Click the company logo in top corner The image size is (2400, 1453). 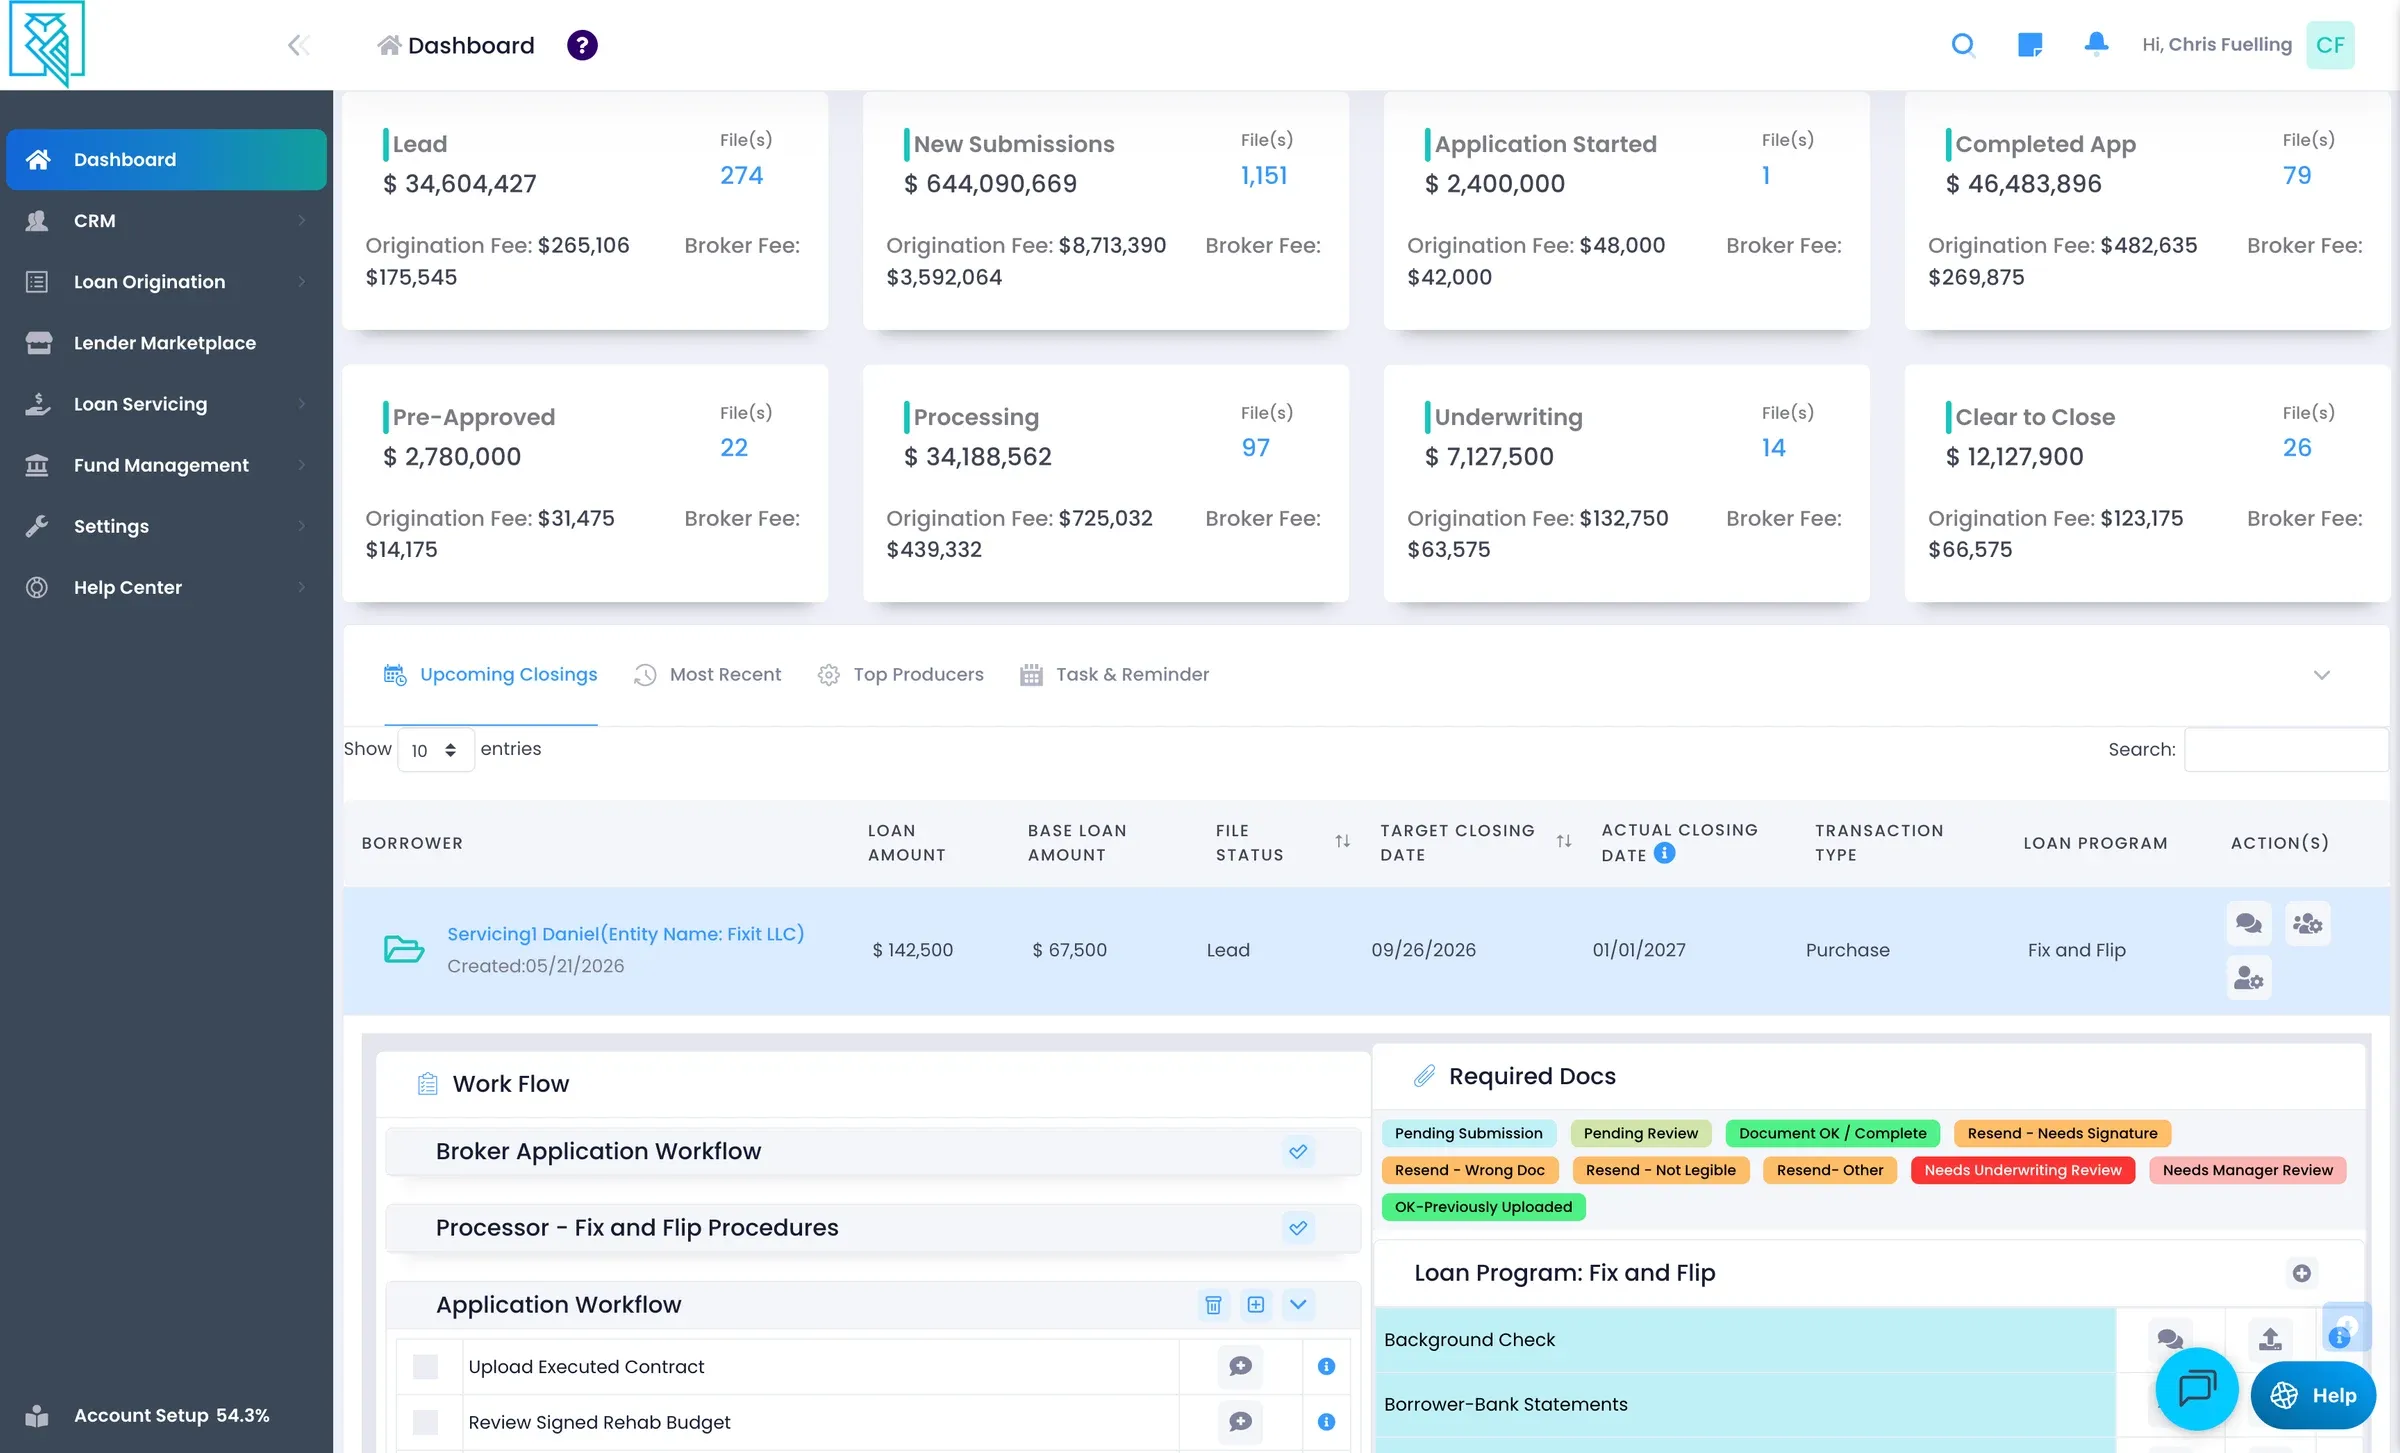click(47, 43)
